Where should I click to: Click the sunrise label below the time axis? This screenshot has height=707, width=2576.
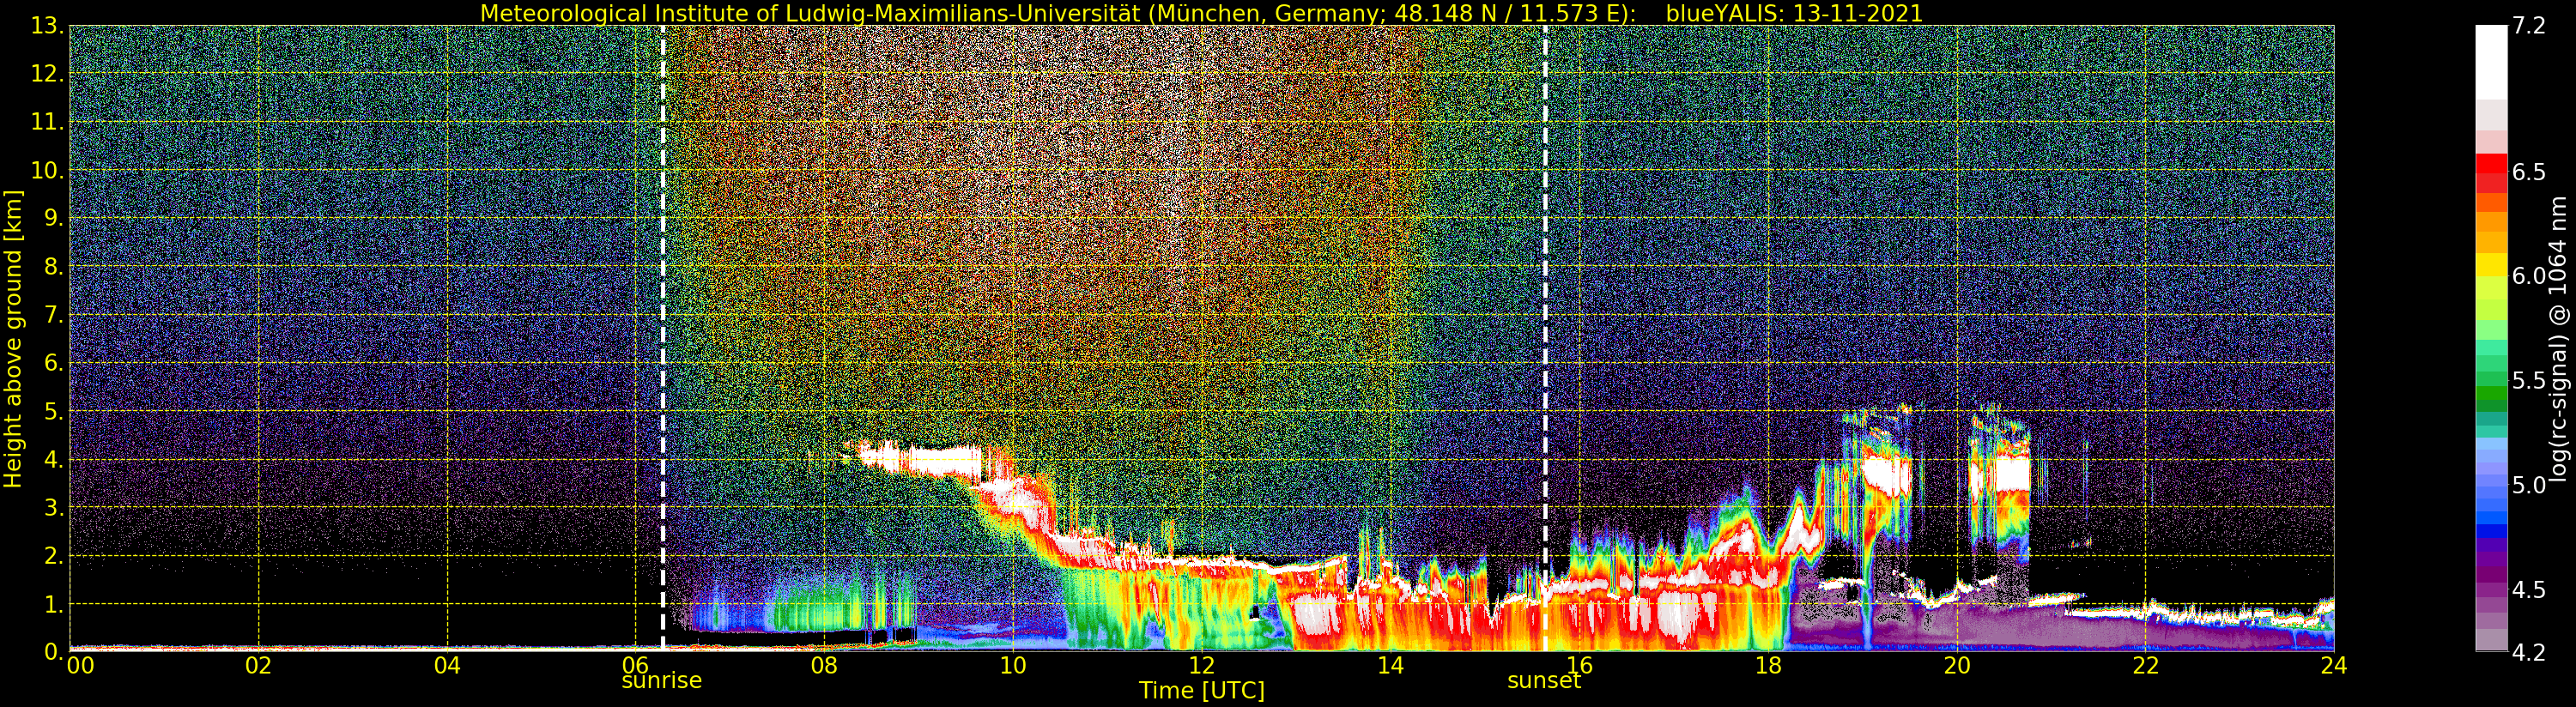[661, 681]
